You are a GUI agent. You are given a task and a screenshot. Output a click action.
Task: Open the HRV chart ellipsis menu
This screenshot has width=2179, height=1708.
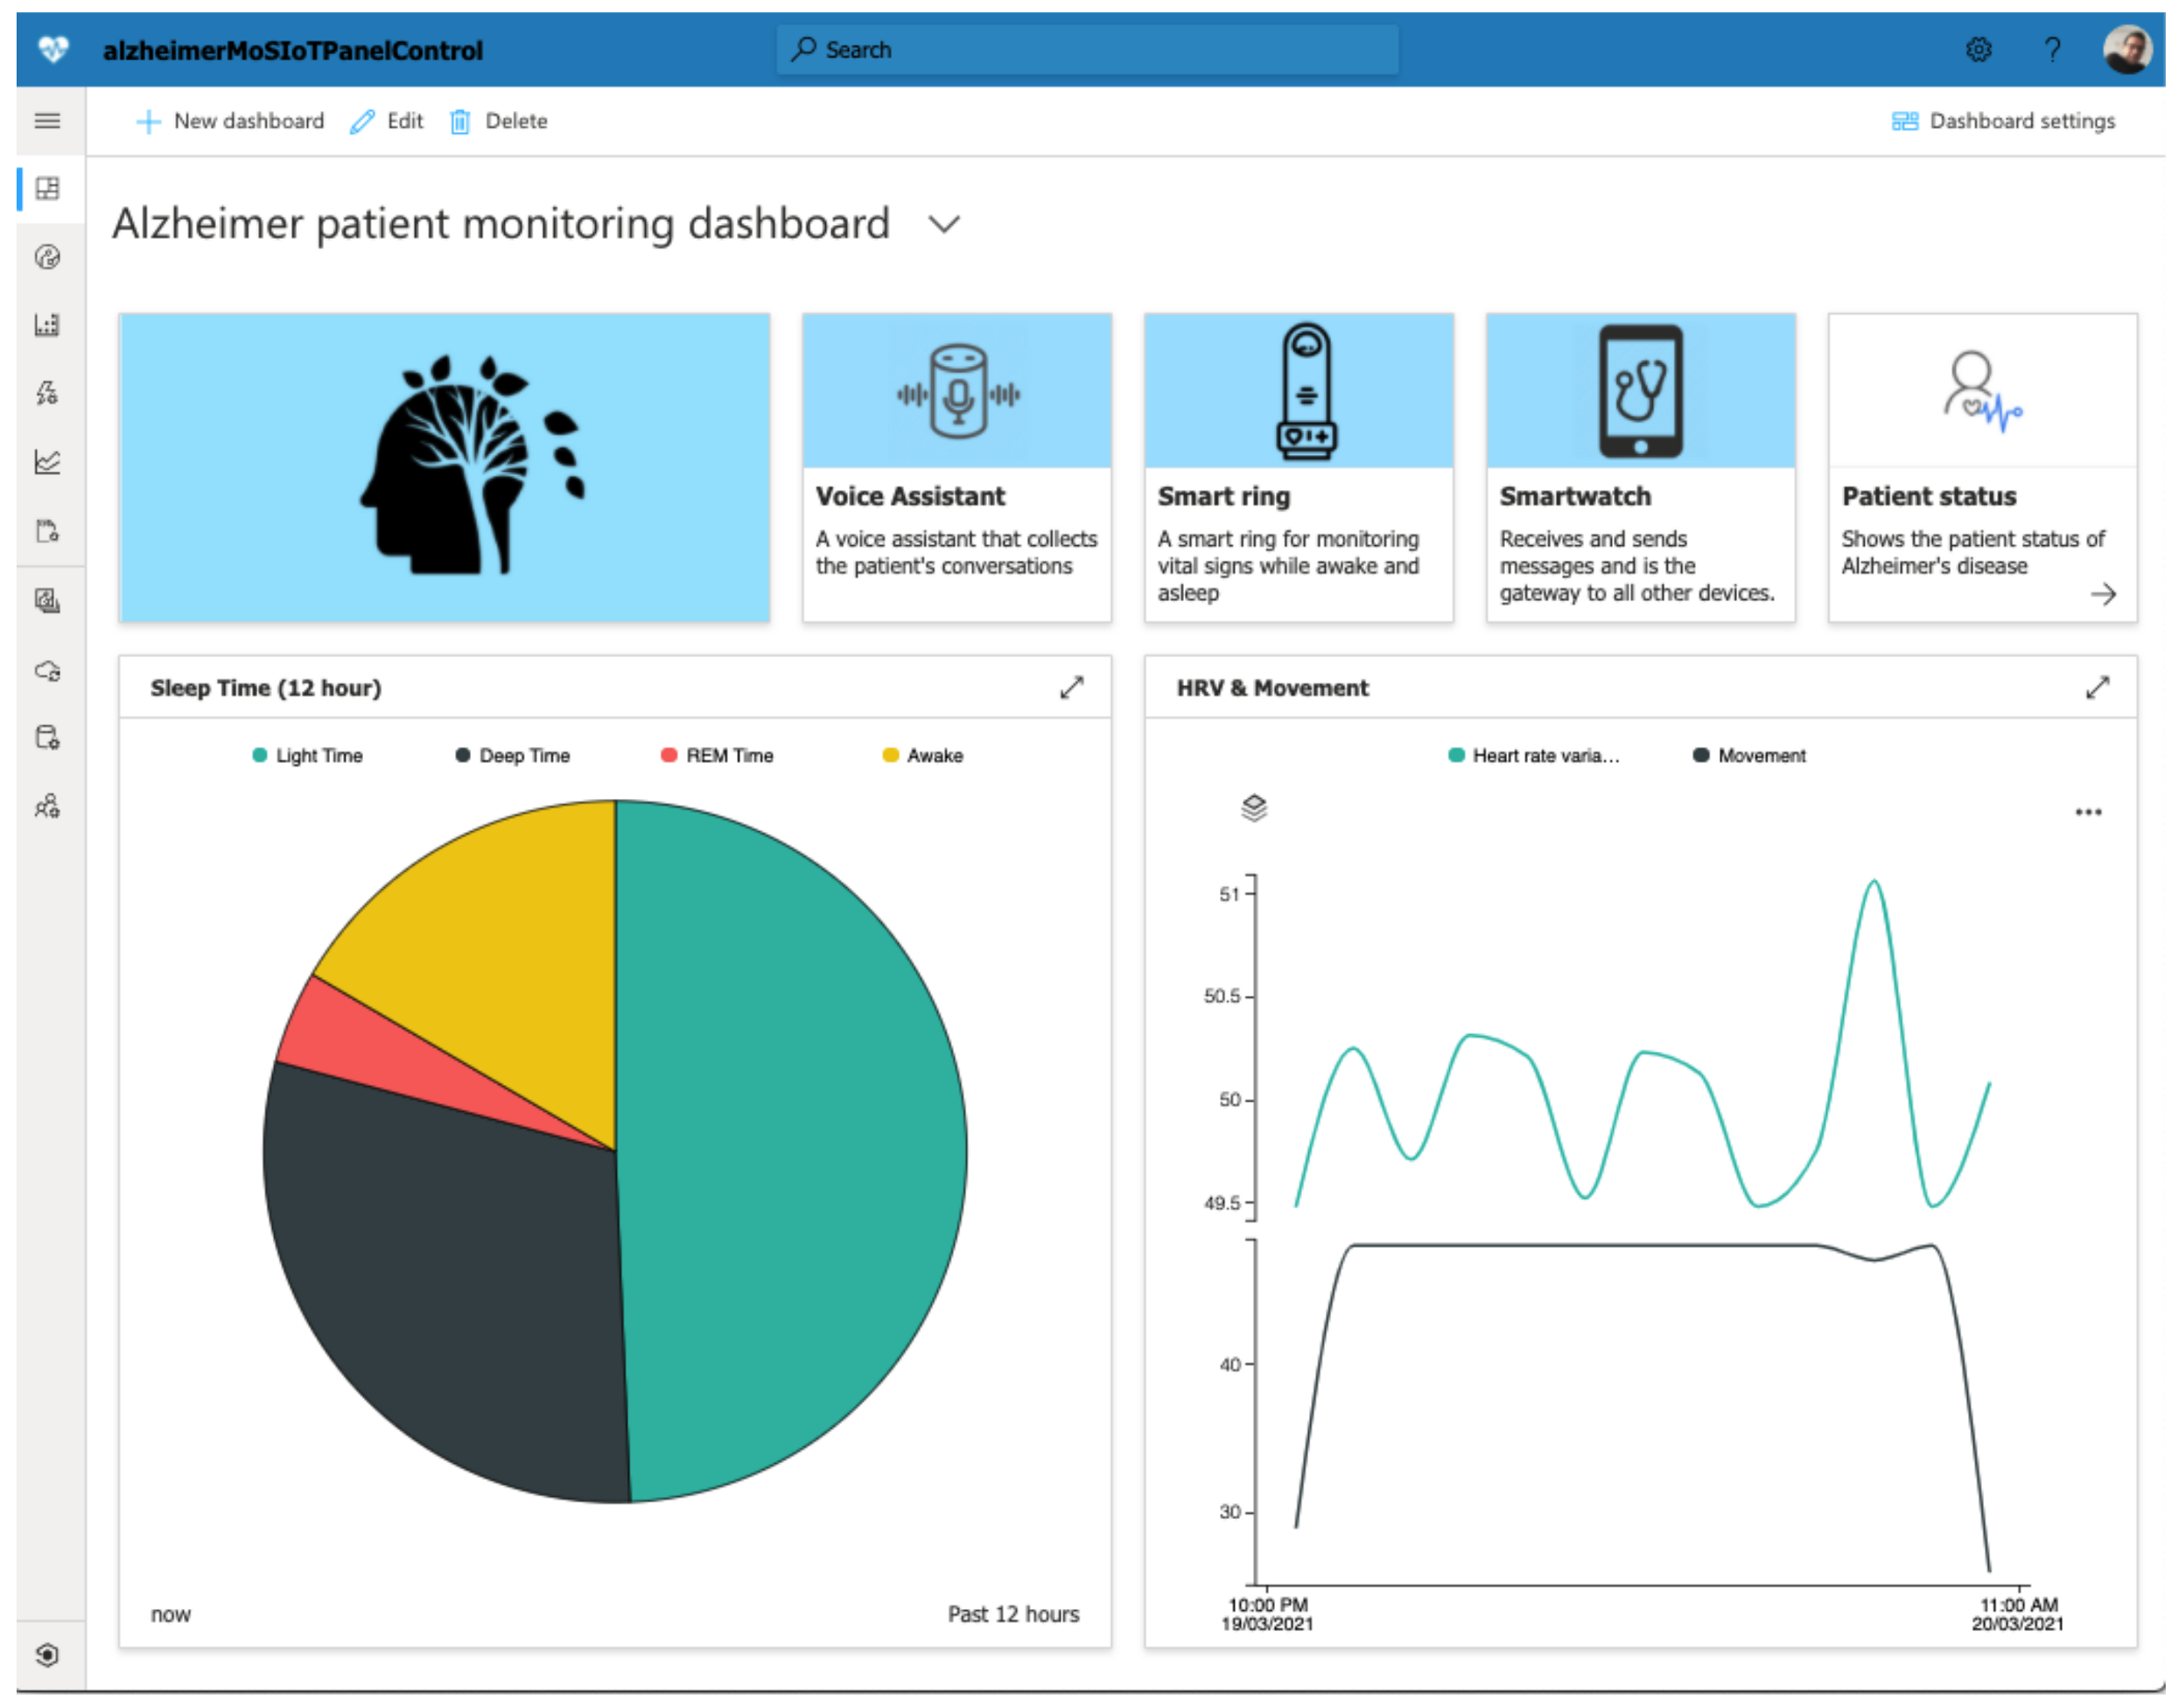(x=2088, y=812)
